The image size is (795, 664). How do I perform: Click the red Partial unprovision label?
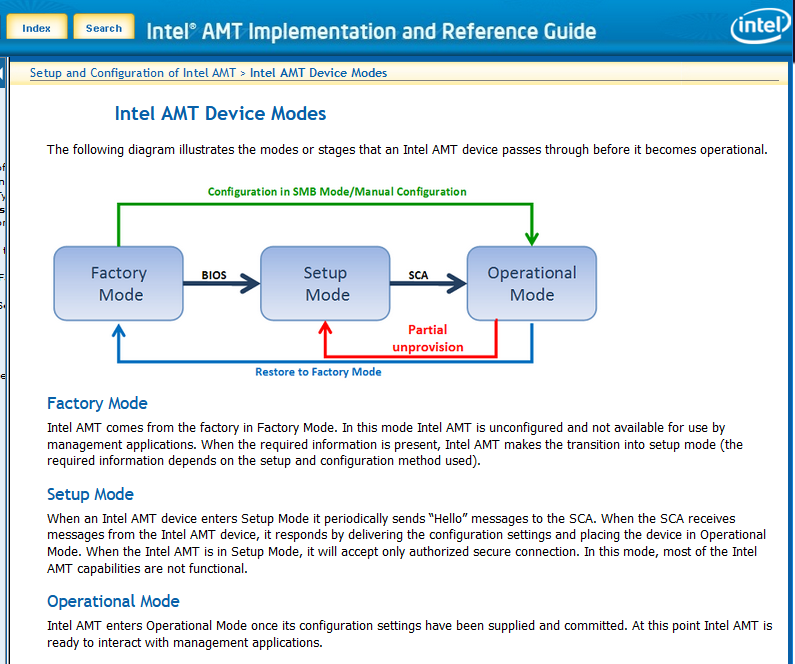(428, 338)
